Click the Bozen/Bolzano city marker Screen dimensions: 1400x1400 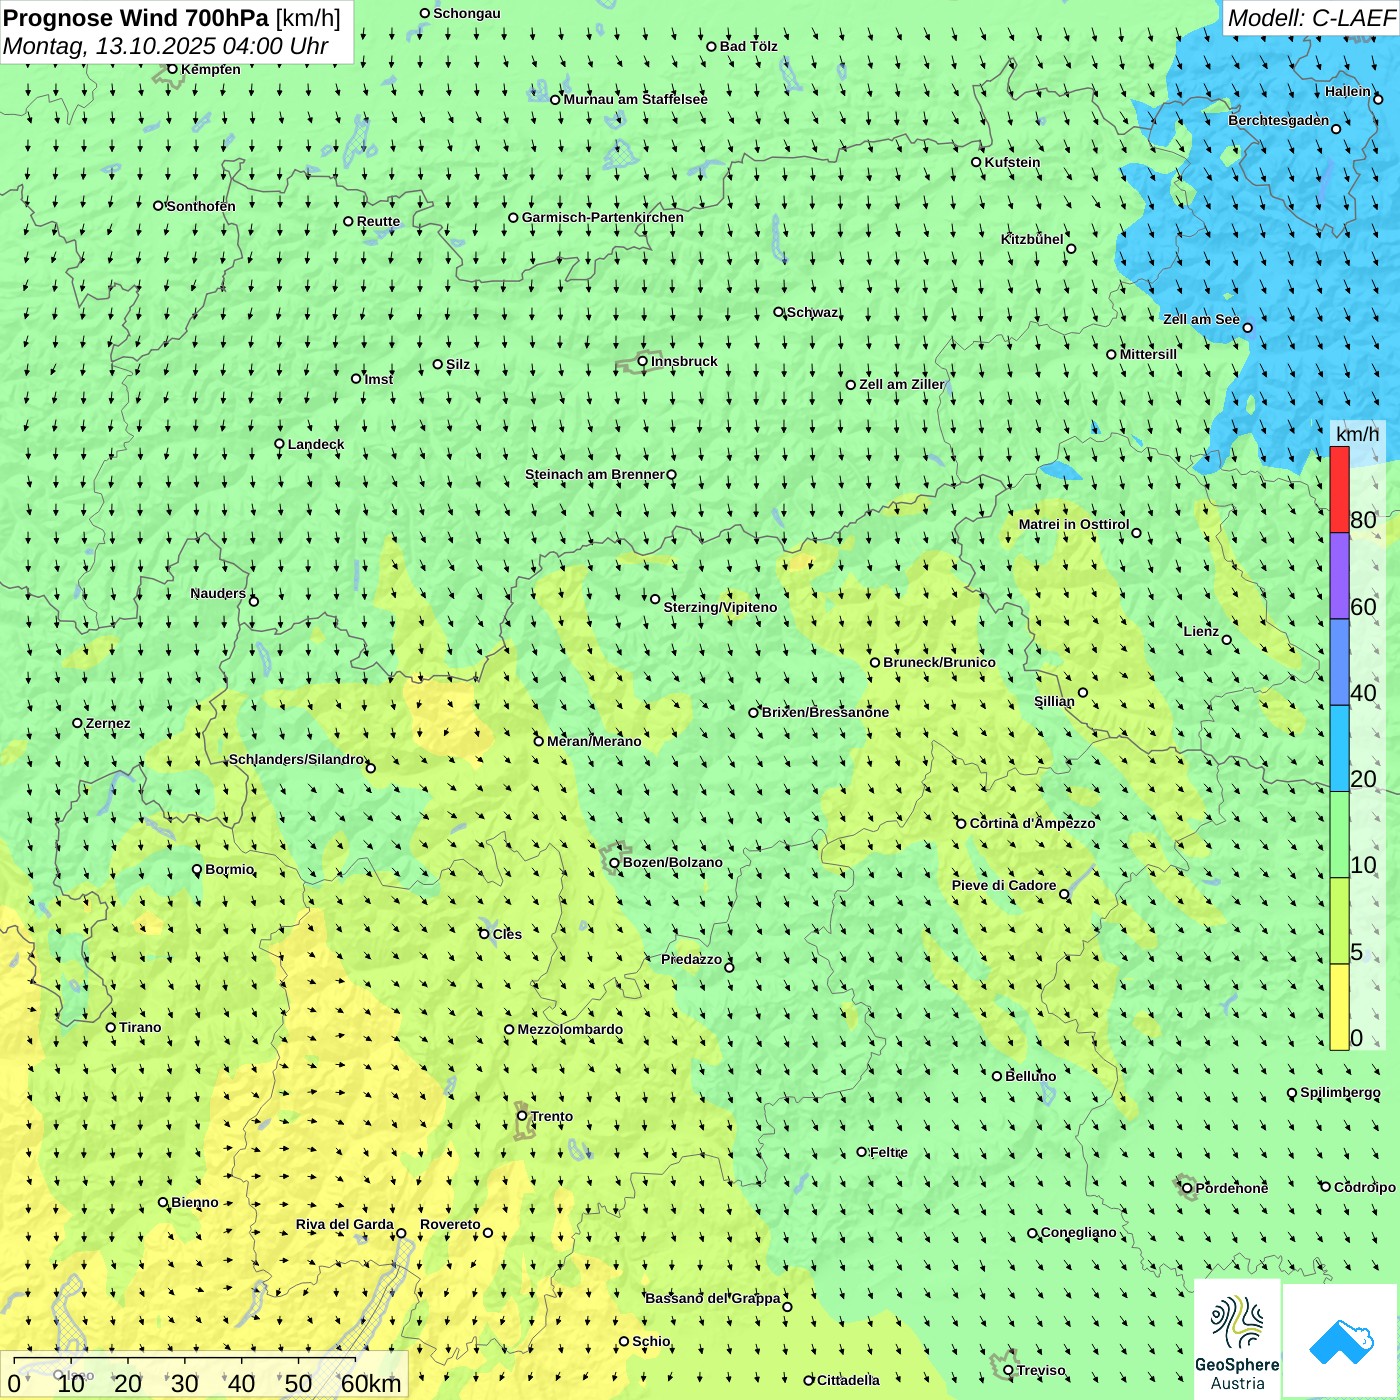(x=615, y=862)
